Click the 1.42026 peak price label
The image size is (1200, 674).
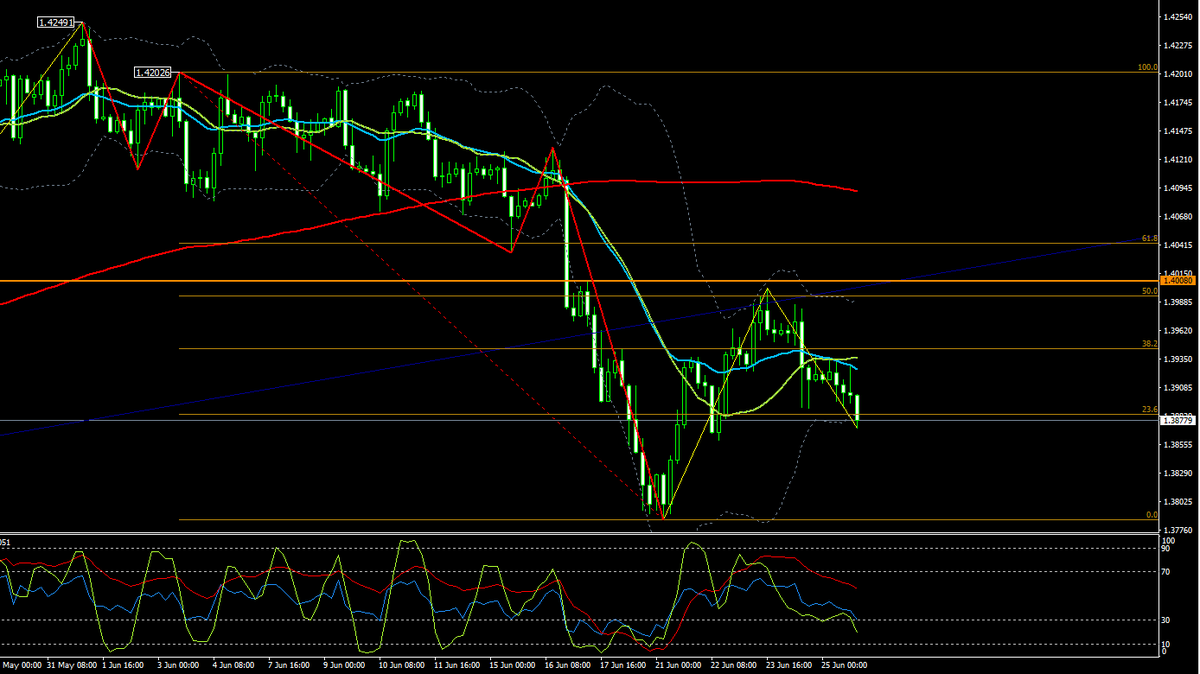pos(152,72)
